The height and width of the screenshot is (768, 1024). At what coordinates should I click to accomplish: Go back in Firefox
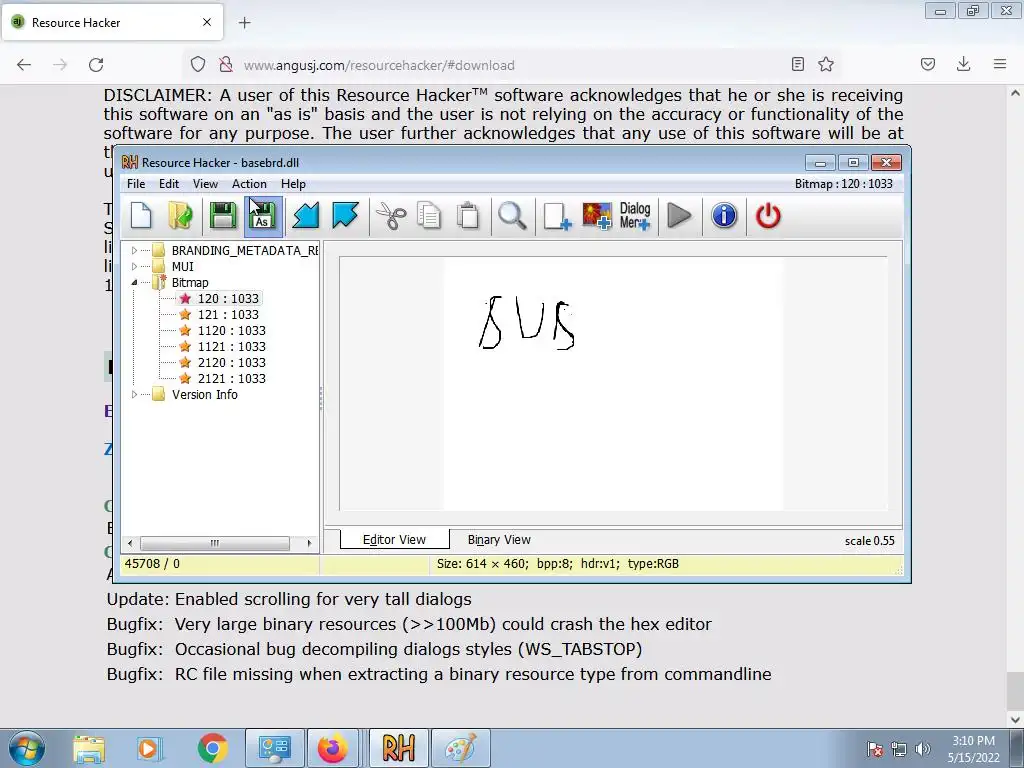[x=24, y=65]
